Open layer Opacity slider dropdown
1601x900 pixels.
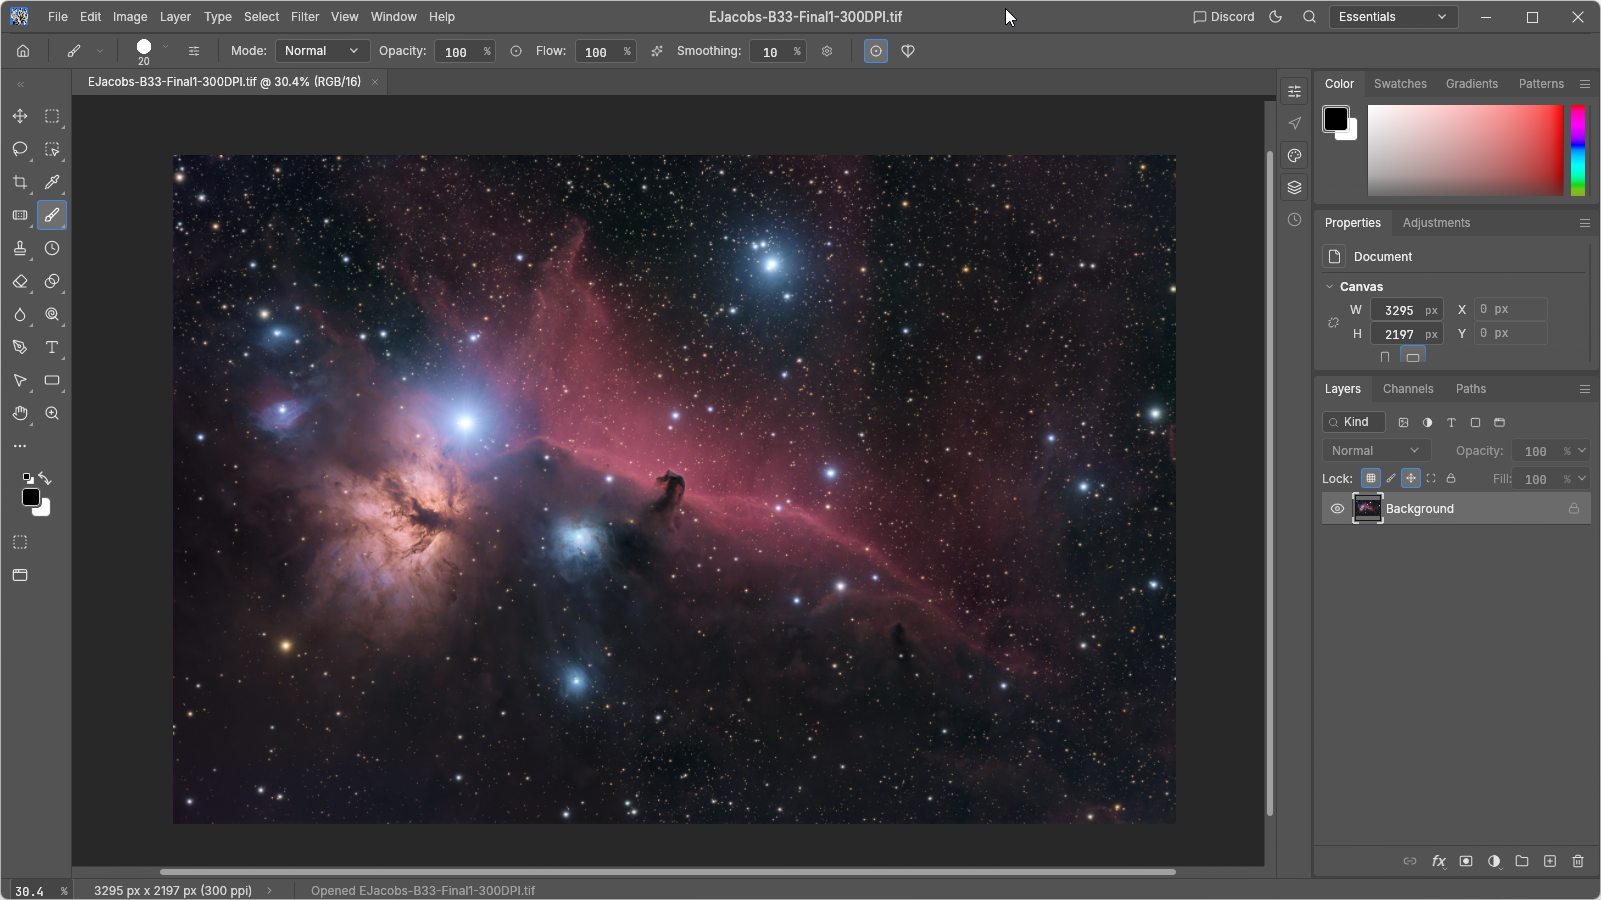coord(1582,451)
